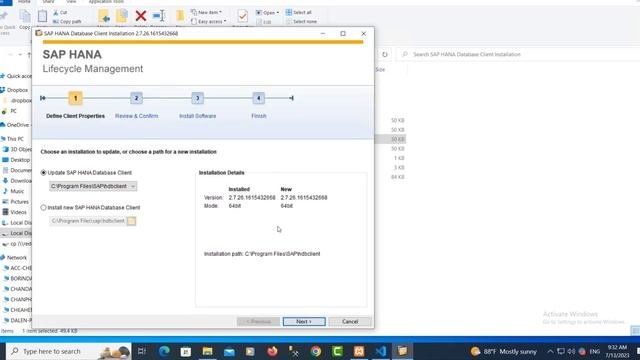
Task: Open the View ribbon tab in Explorer
Action: [x=71, y=2]
